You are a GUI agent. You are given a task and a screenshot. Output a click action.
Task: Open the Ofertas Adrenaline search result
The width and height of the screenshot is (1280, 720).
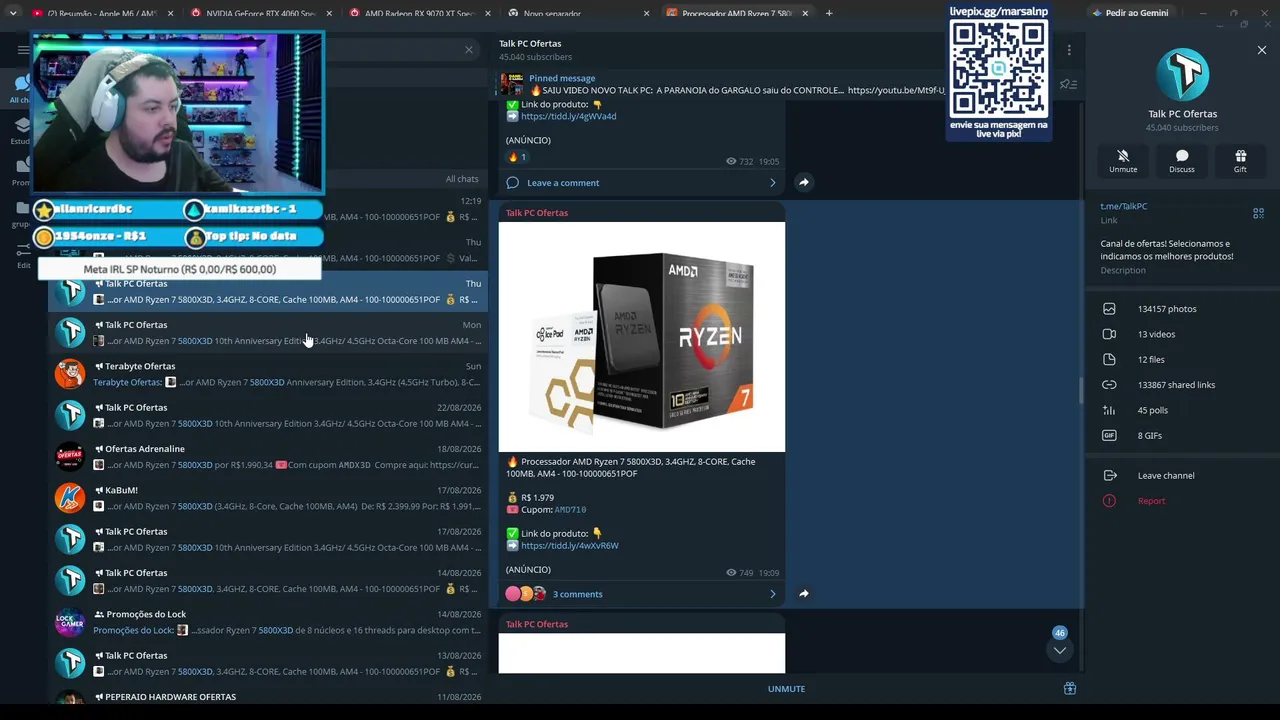point(268,457)
